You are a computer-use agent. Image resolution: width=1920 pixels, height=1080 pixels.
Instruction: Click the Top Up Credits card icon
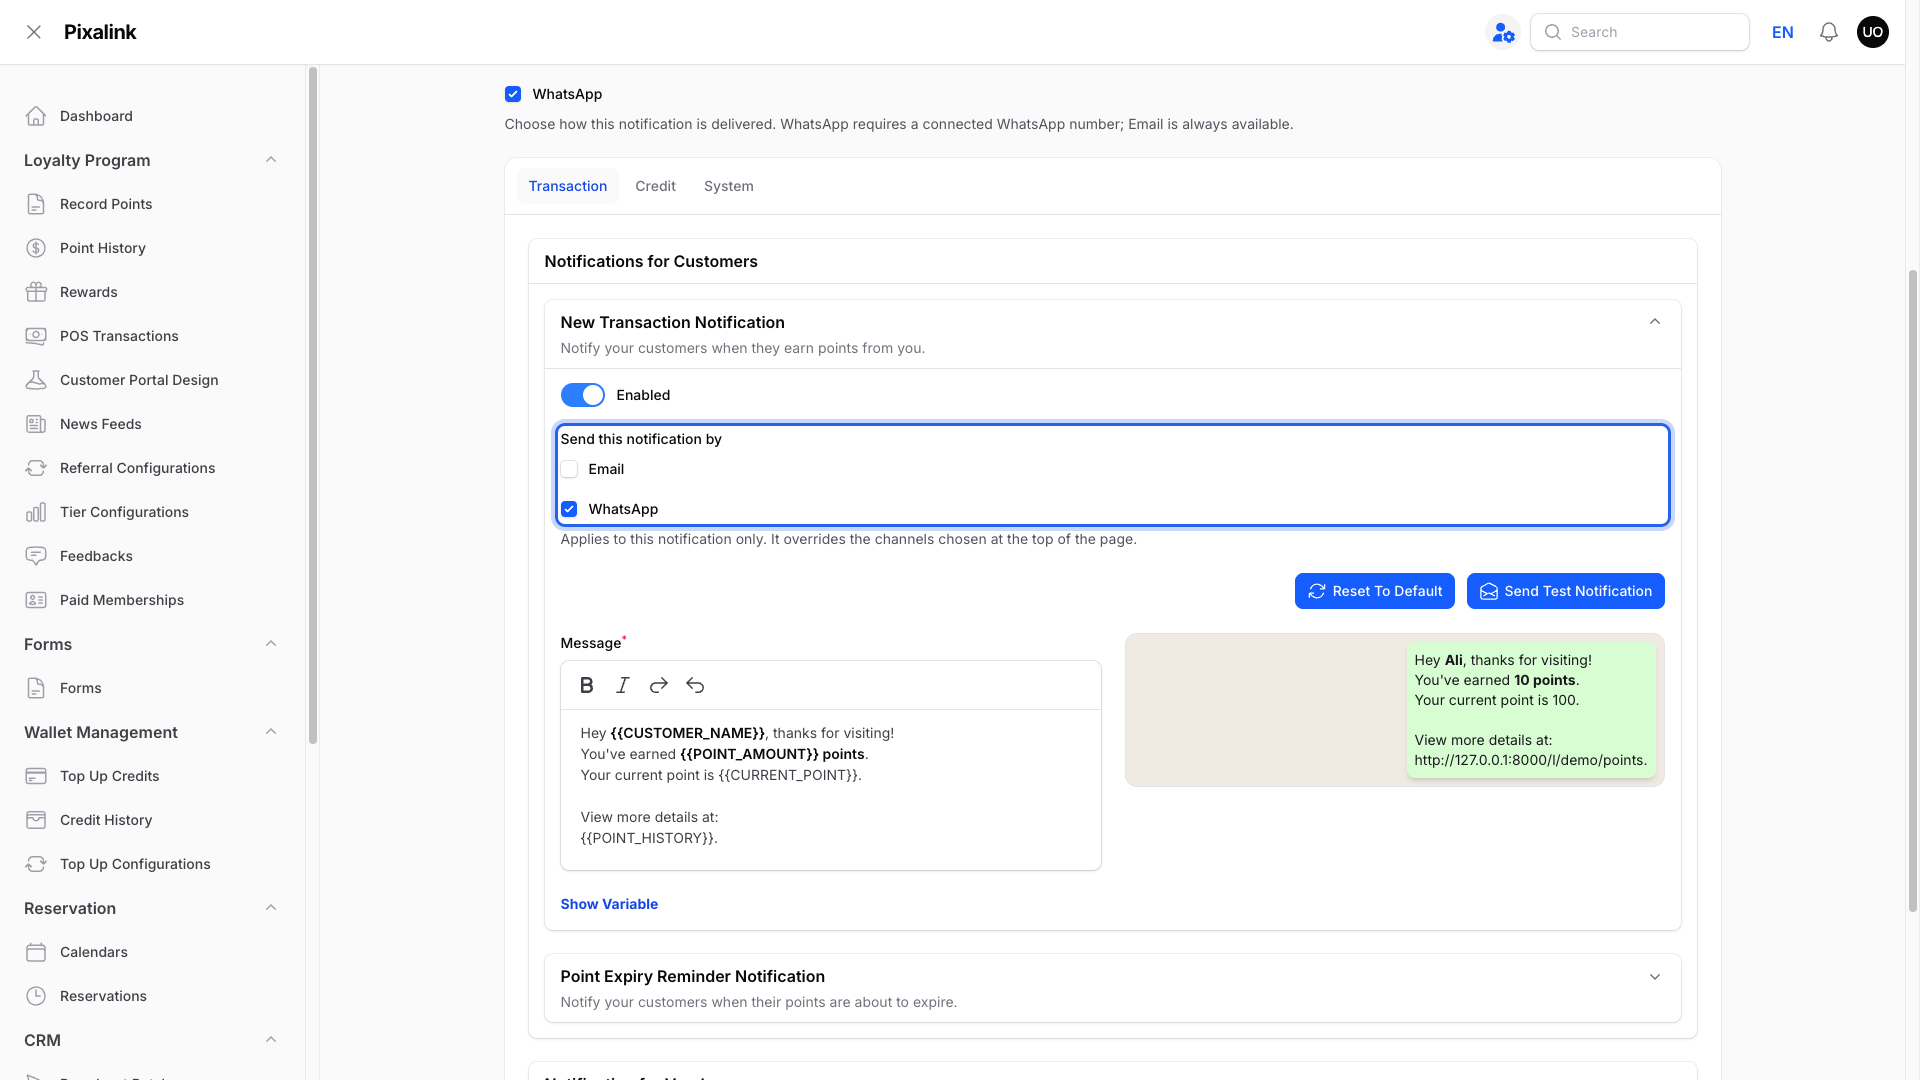36,776
